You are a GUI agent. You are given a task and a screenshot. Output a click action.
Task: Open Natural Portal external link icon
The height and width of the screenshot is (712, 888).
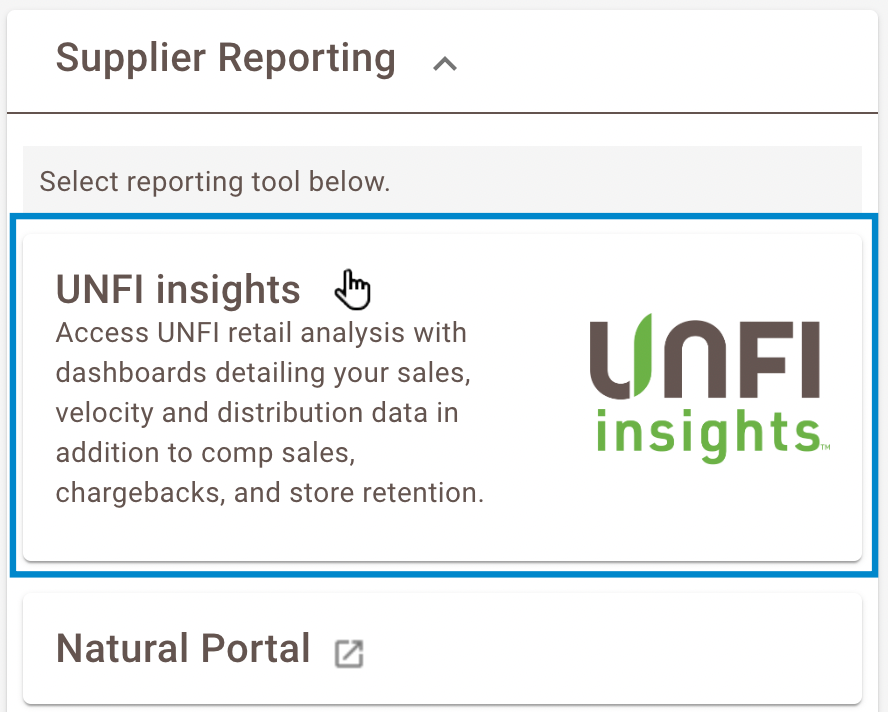point(349,654)
